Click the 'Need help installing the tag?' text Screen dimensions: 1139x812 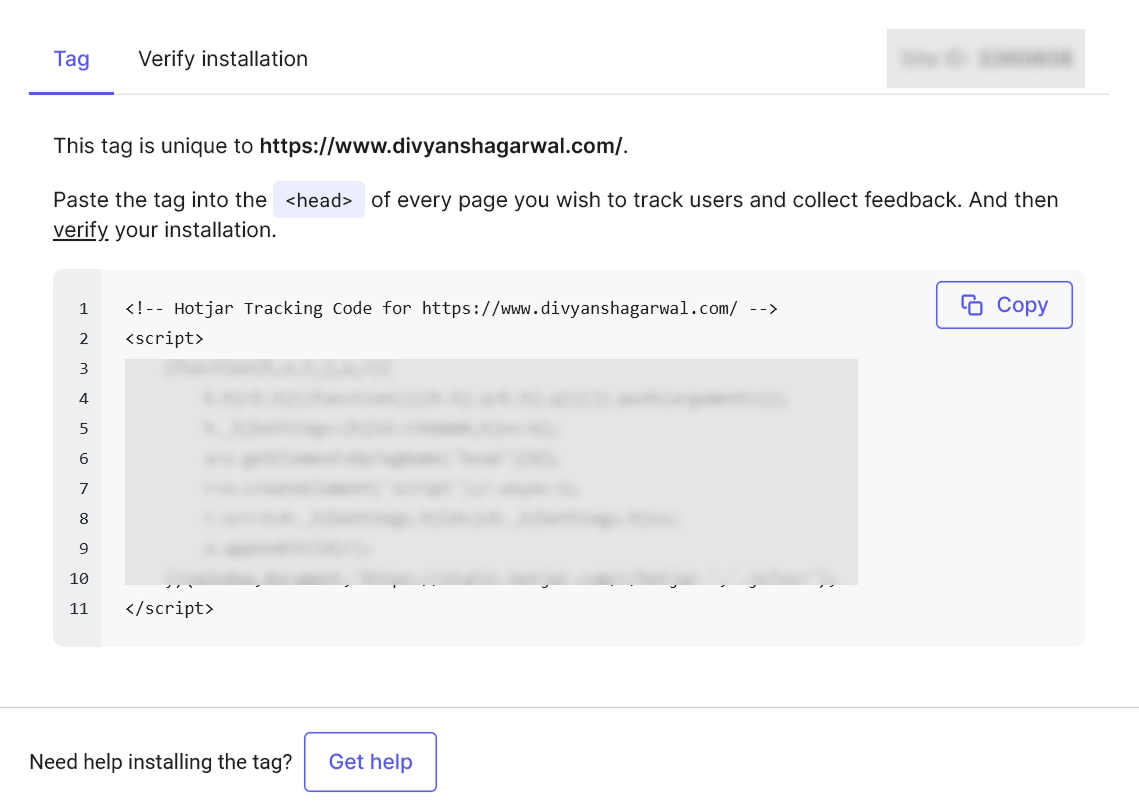click(161, 762)
